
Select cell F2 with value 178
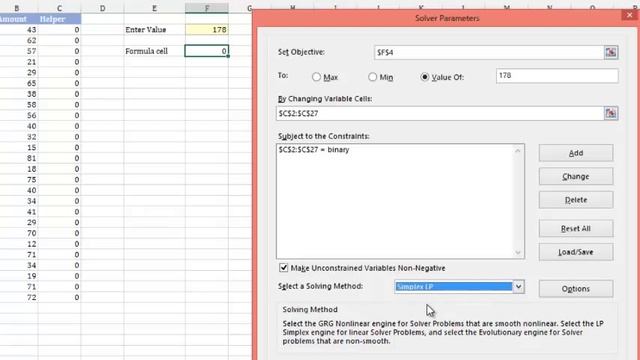[x=207, y=30]
